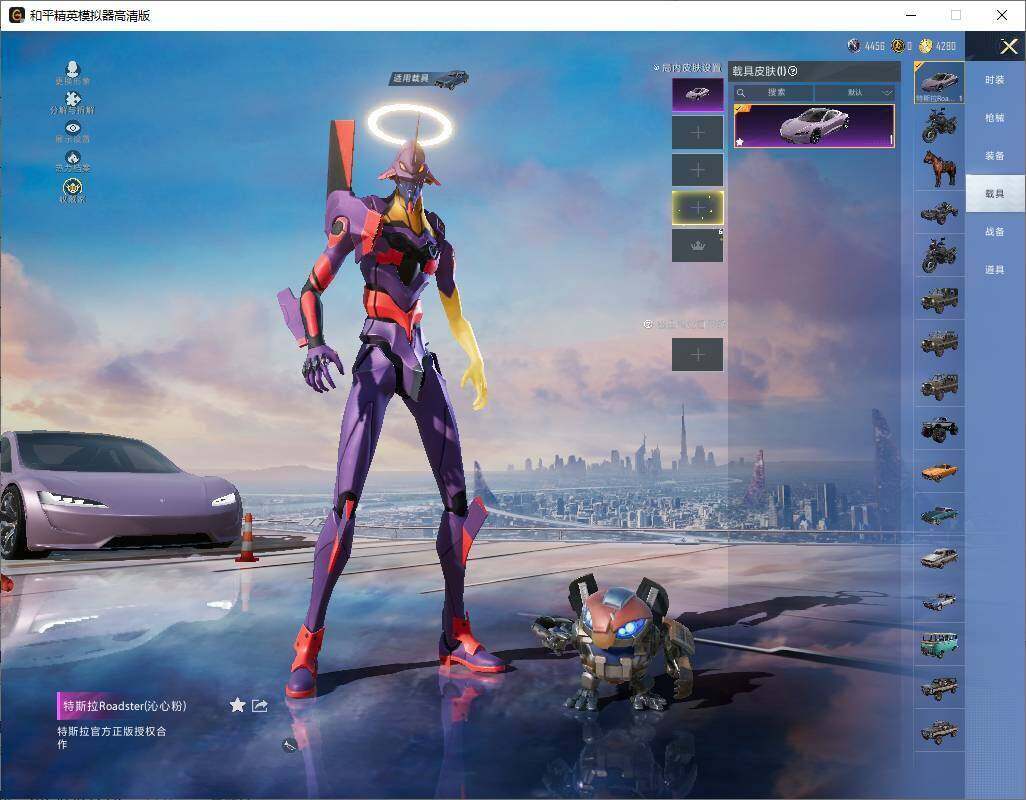Select the motorcycle thumbnail above the horse
Viewport: 1026px width, 800px height.
pyautogui.click(x=939, y=126)
